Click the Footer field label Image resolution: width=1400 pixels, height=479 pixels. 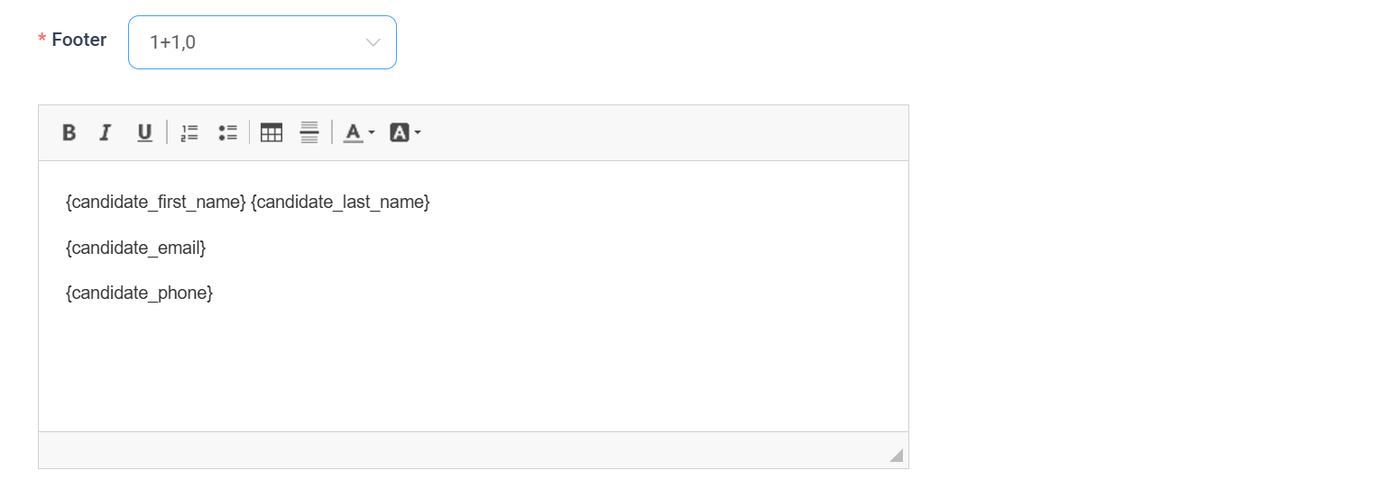78,40
